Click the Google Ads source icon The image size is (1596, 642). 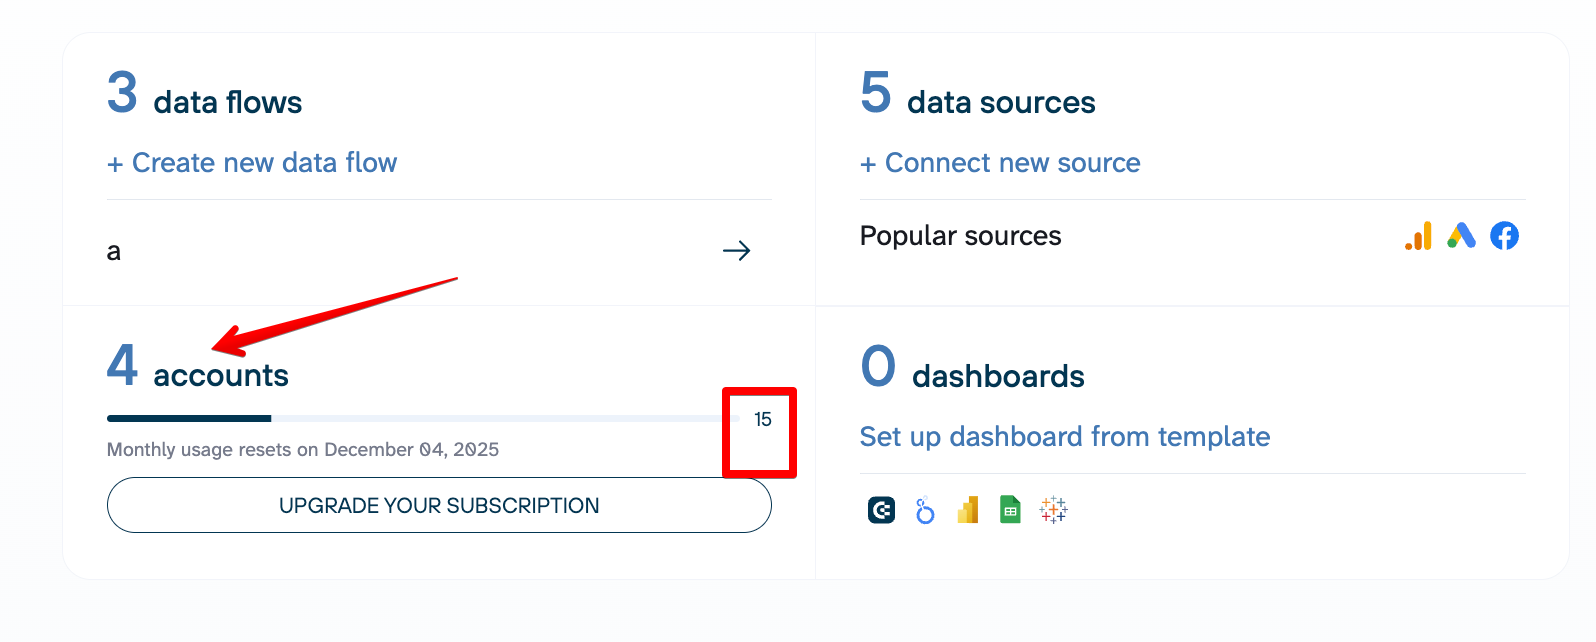click(1461, 236)
